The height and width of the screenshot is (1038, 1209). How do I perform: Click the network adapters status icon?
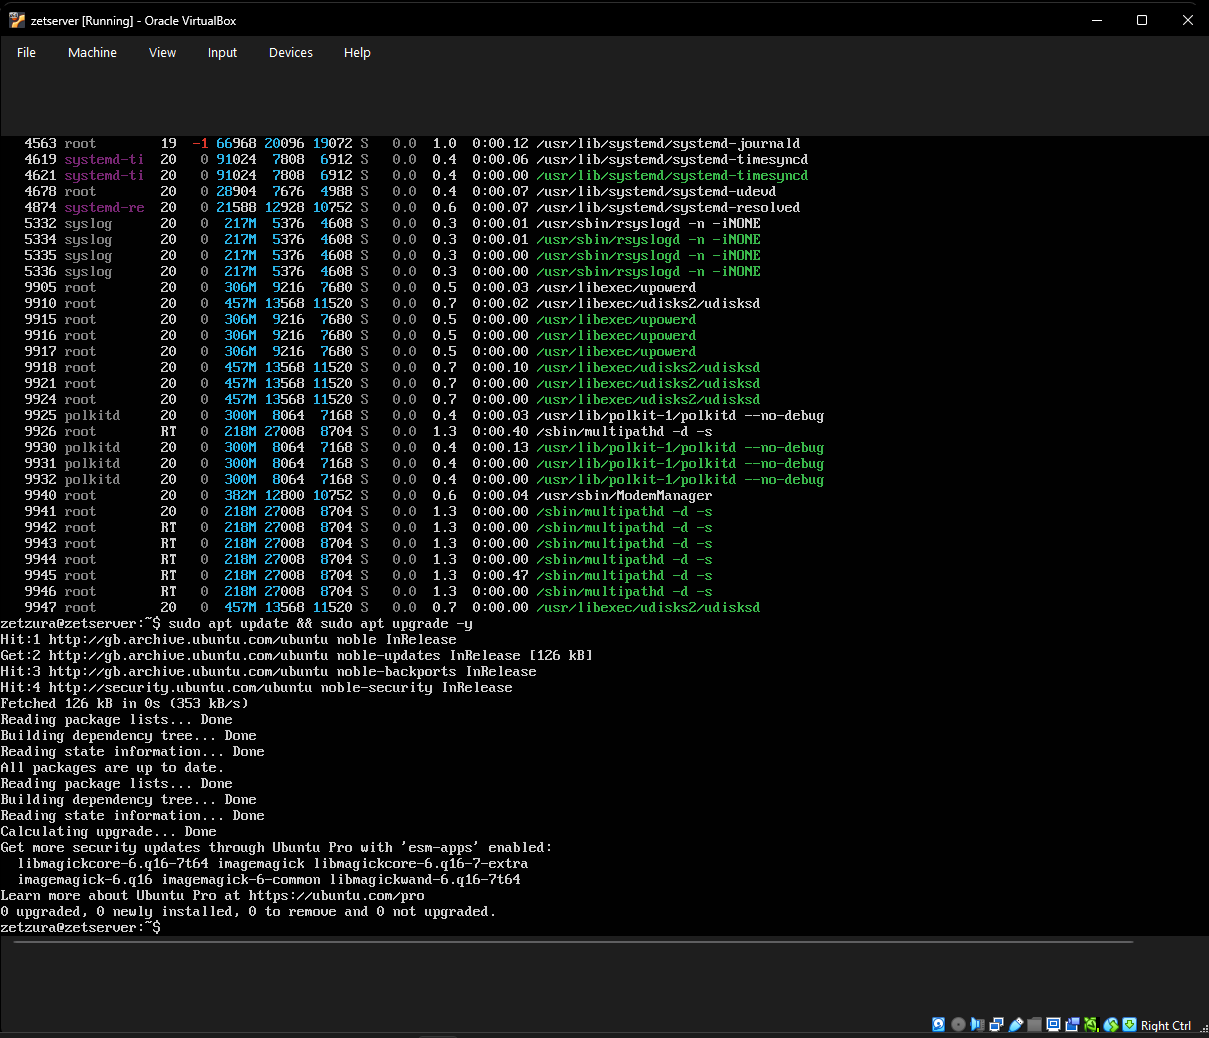point(996,1024)
